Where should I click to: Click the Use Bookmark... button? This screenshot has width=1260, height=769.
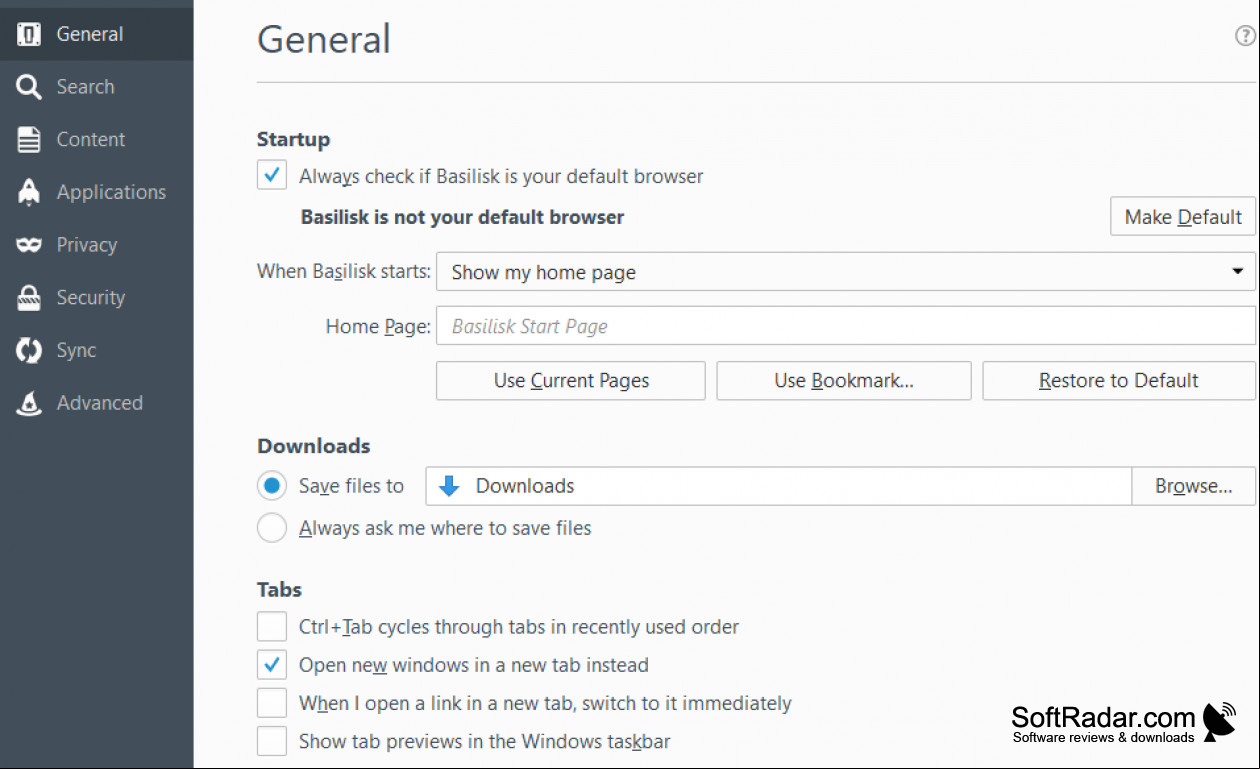coord(844,381)
